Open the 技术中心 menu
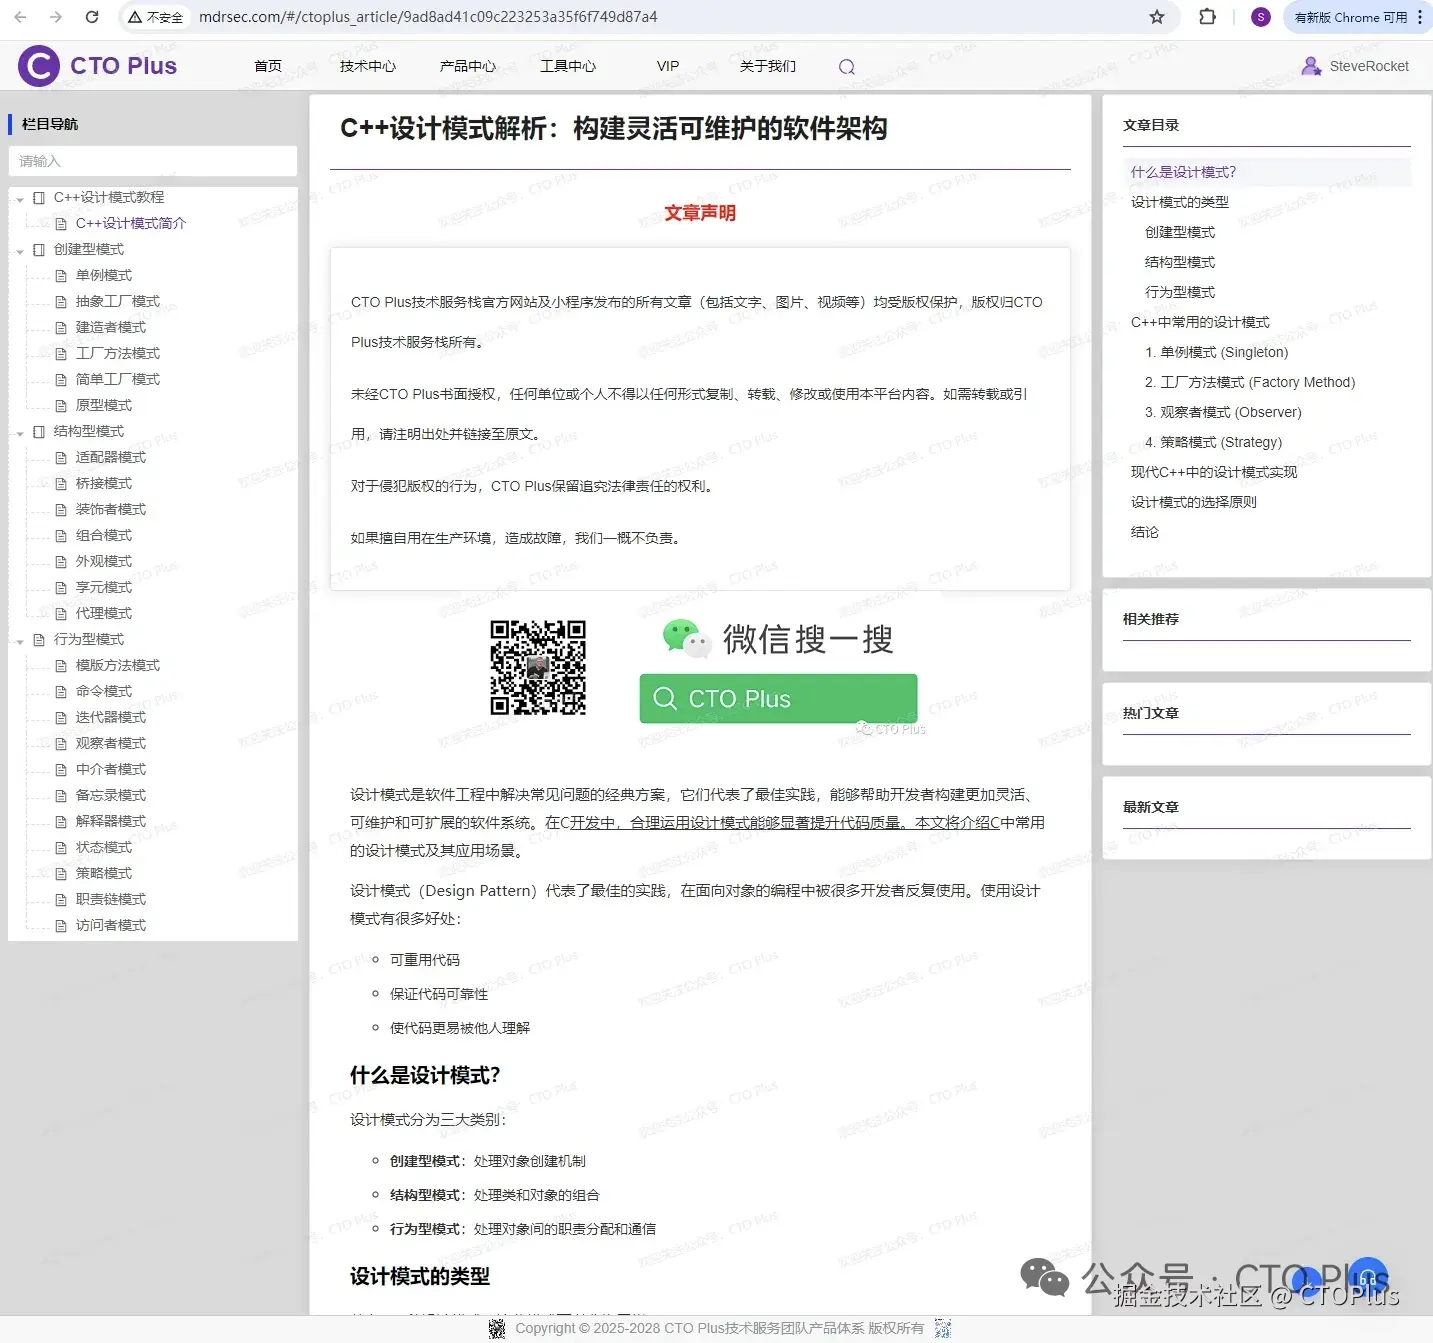The width and height of the screenshot is (1433, 1343). [x=367, y=66]
